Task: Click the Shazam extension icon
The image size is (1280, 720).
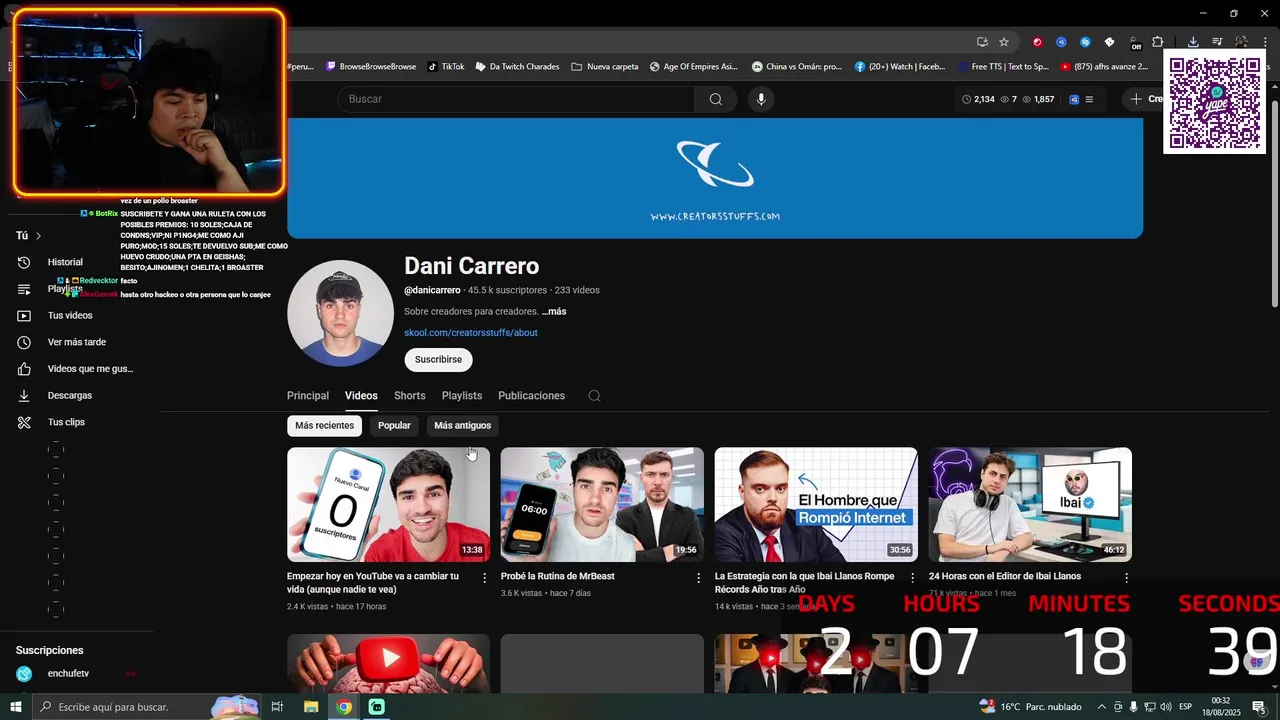Action: click(1085, 42)
